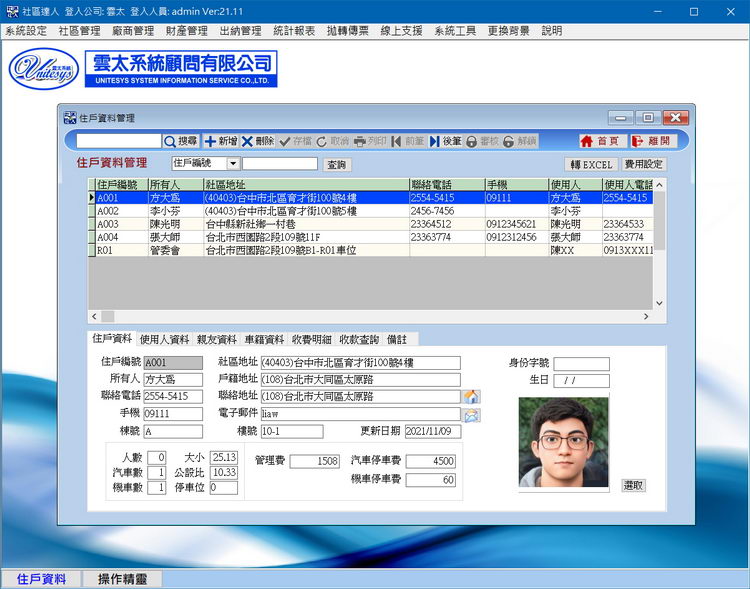Click the 新增 add record button
Viewport: 750px width, 589px height.
[x=220, y=142]
